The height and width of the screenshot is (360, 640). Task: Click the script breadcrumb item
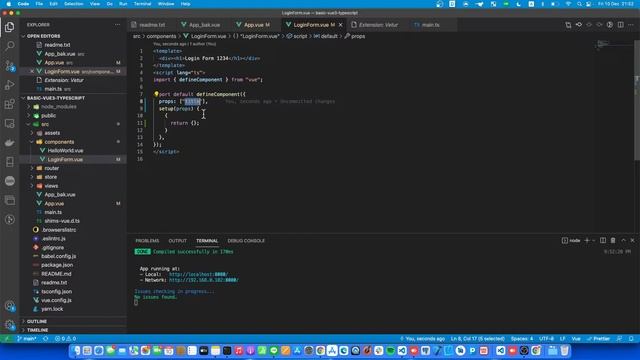click(297, 36)
